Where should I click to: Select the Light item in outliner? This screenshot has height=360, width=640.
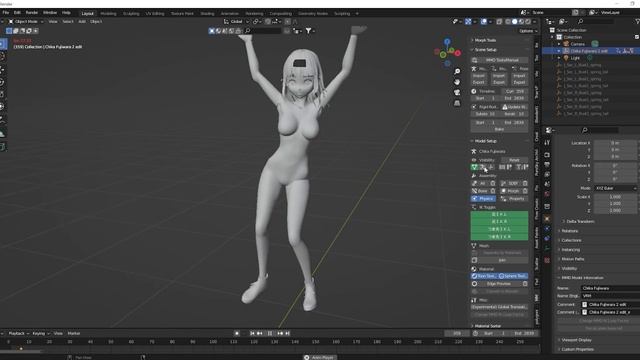(575, 58)
